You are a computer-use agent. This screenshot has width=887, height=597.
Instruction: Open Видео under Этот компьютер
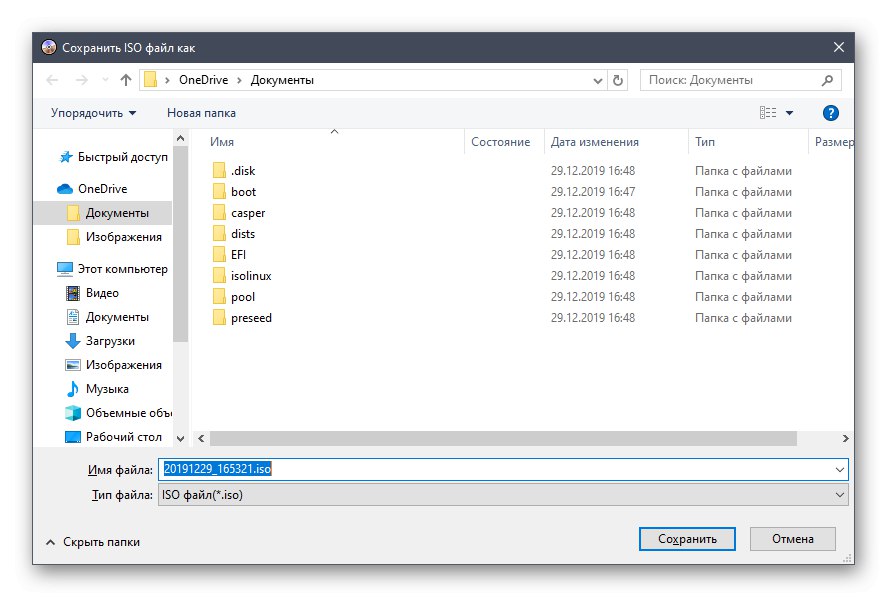92,293
